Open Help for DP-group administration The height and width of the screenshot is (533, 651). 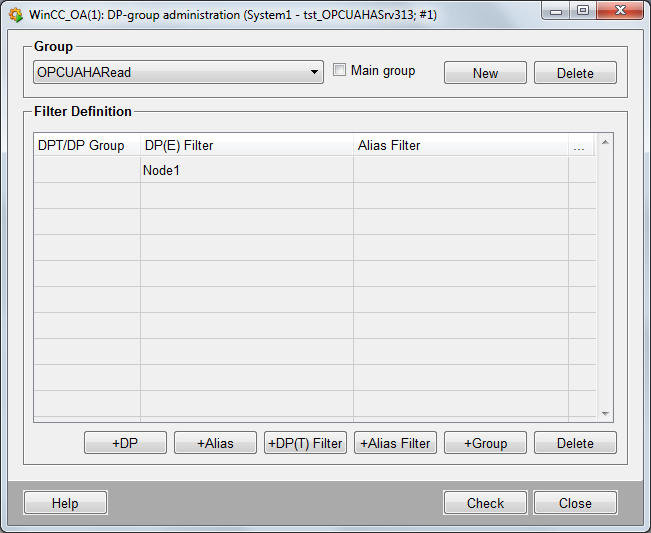[66, 503]
